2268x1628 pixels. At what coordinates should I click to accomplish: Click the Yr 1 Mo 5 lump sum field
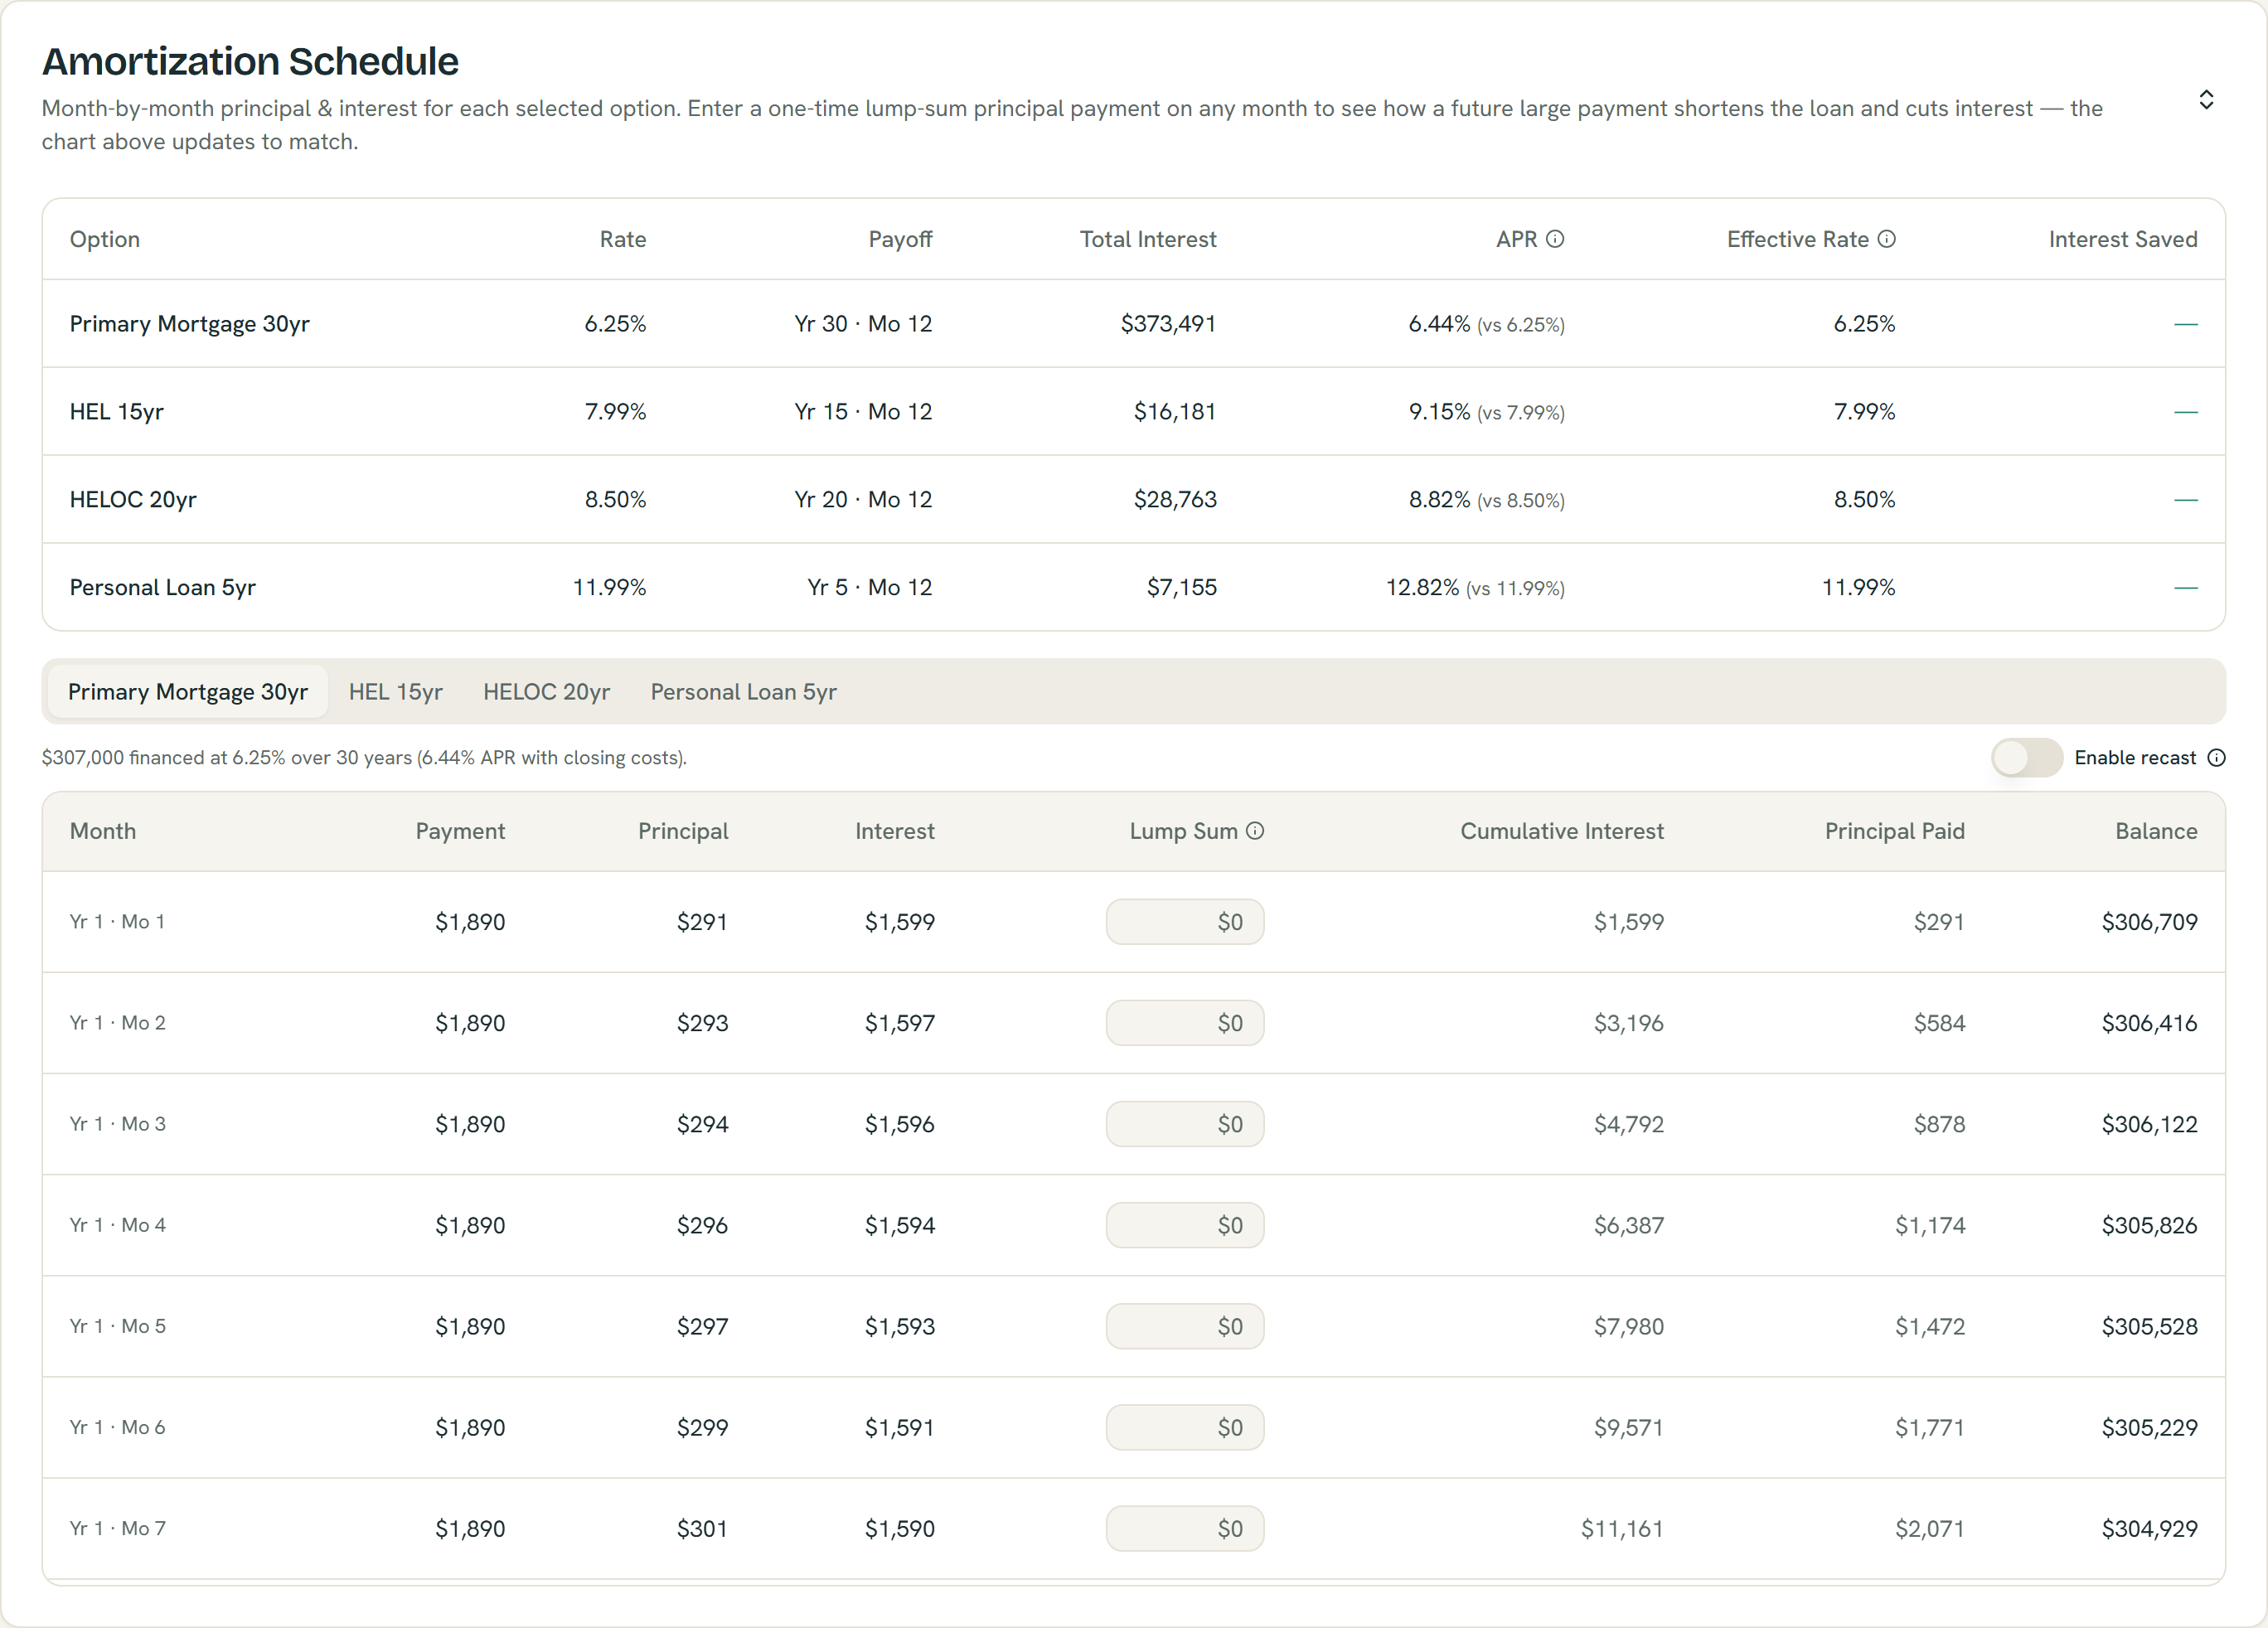click(x=1185, y=1326)
